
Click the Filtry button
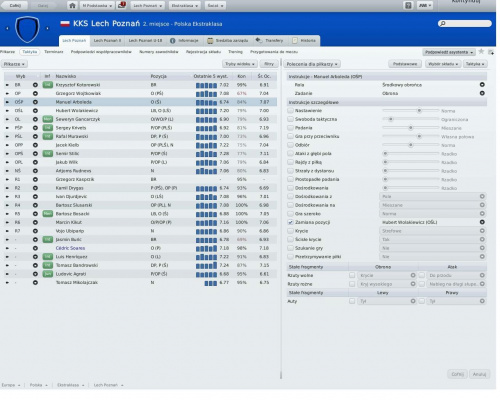pyautogui.click(x=269, y=64)
